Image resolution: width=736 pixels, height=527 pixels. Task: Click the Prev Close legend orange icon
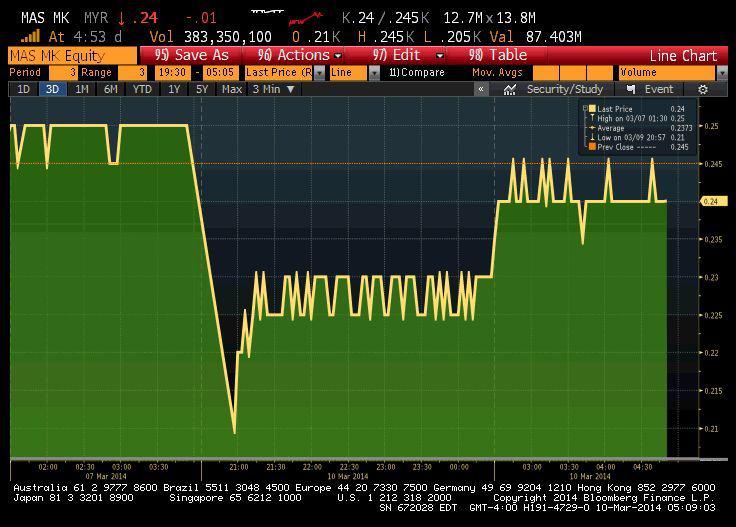coord(592,147)
